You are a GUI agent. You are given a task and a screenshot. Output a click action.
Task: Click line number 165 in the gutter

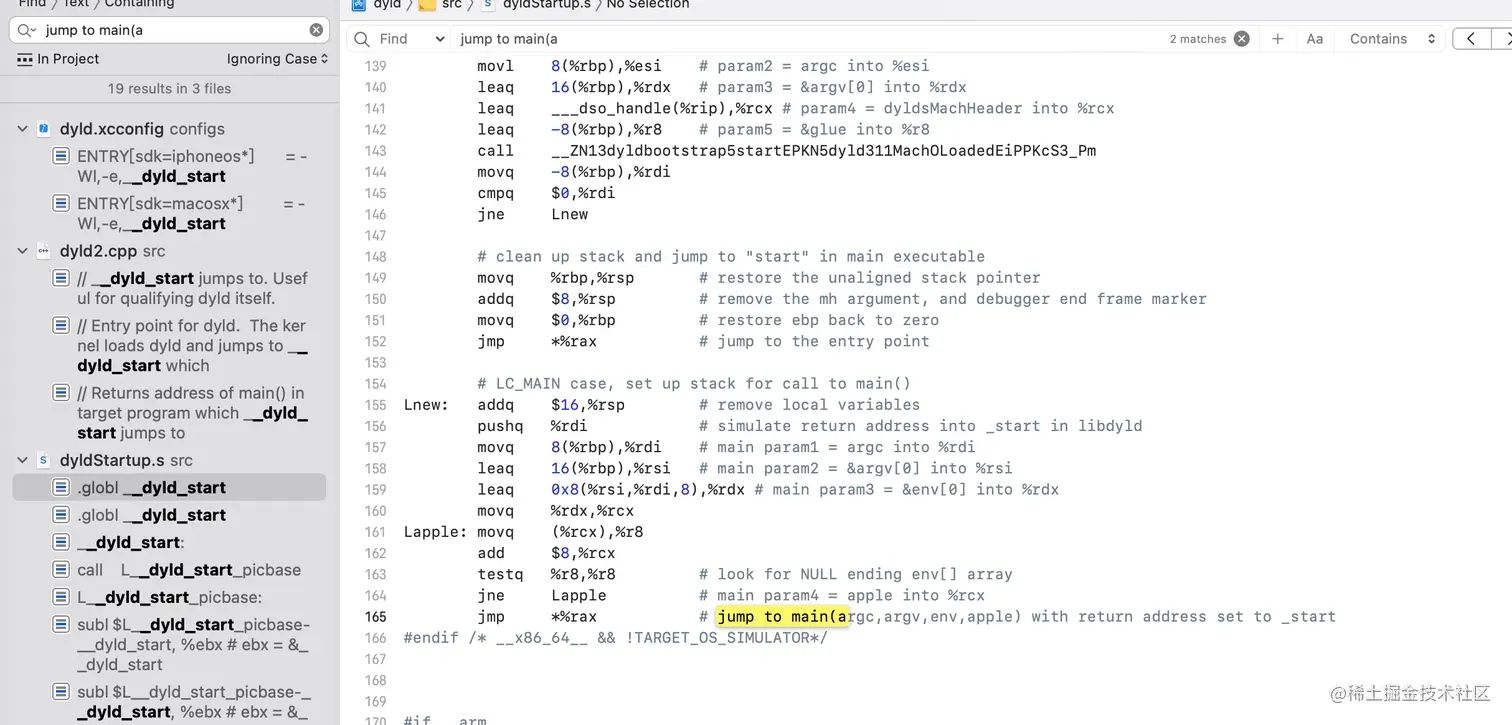(x=376, y=617)
